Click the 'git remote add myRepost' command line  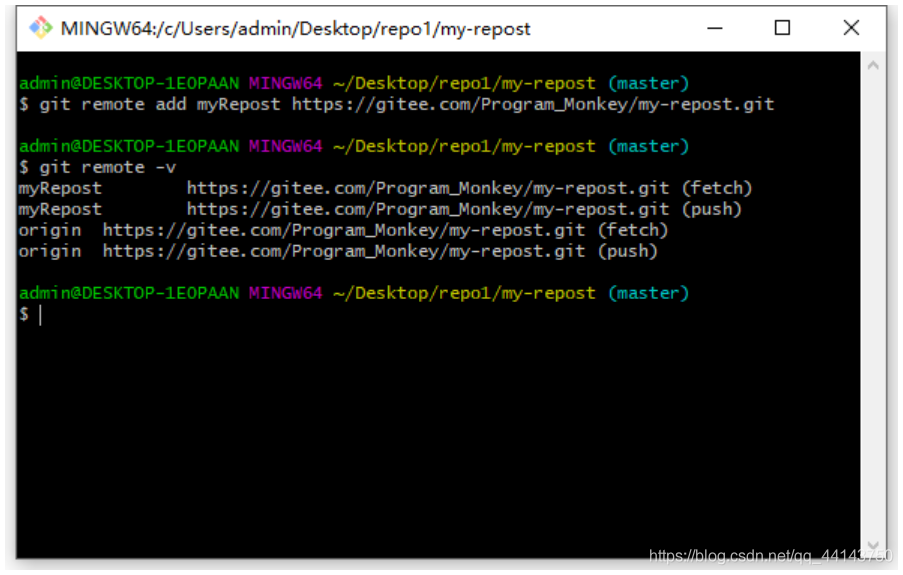396,105
